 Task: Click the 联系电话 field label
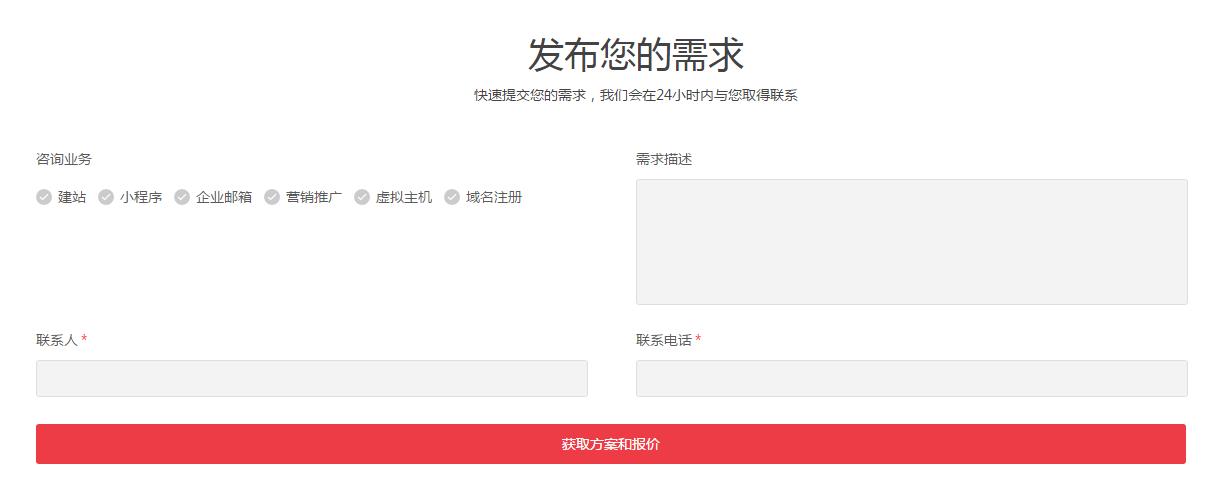point(664,340)
